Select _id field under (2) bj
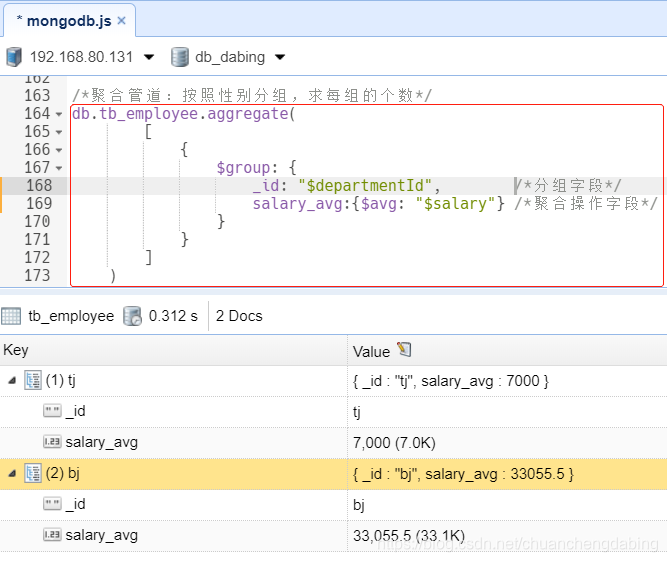 coord(75,504)
